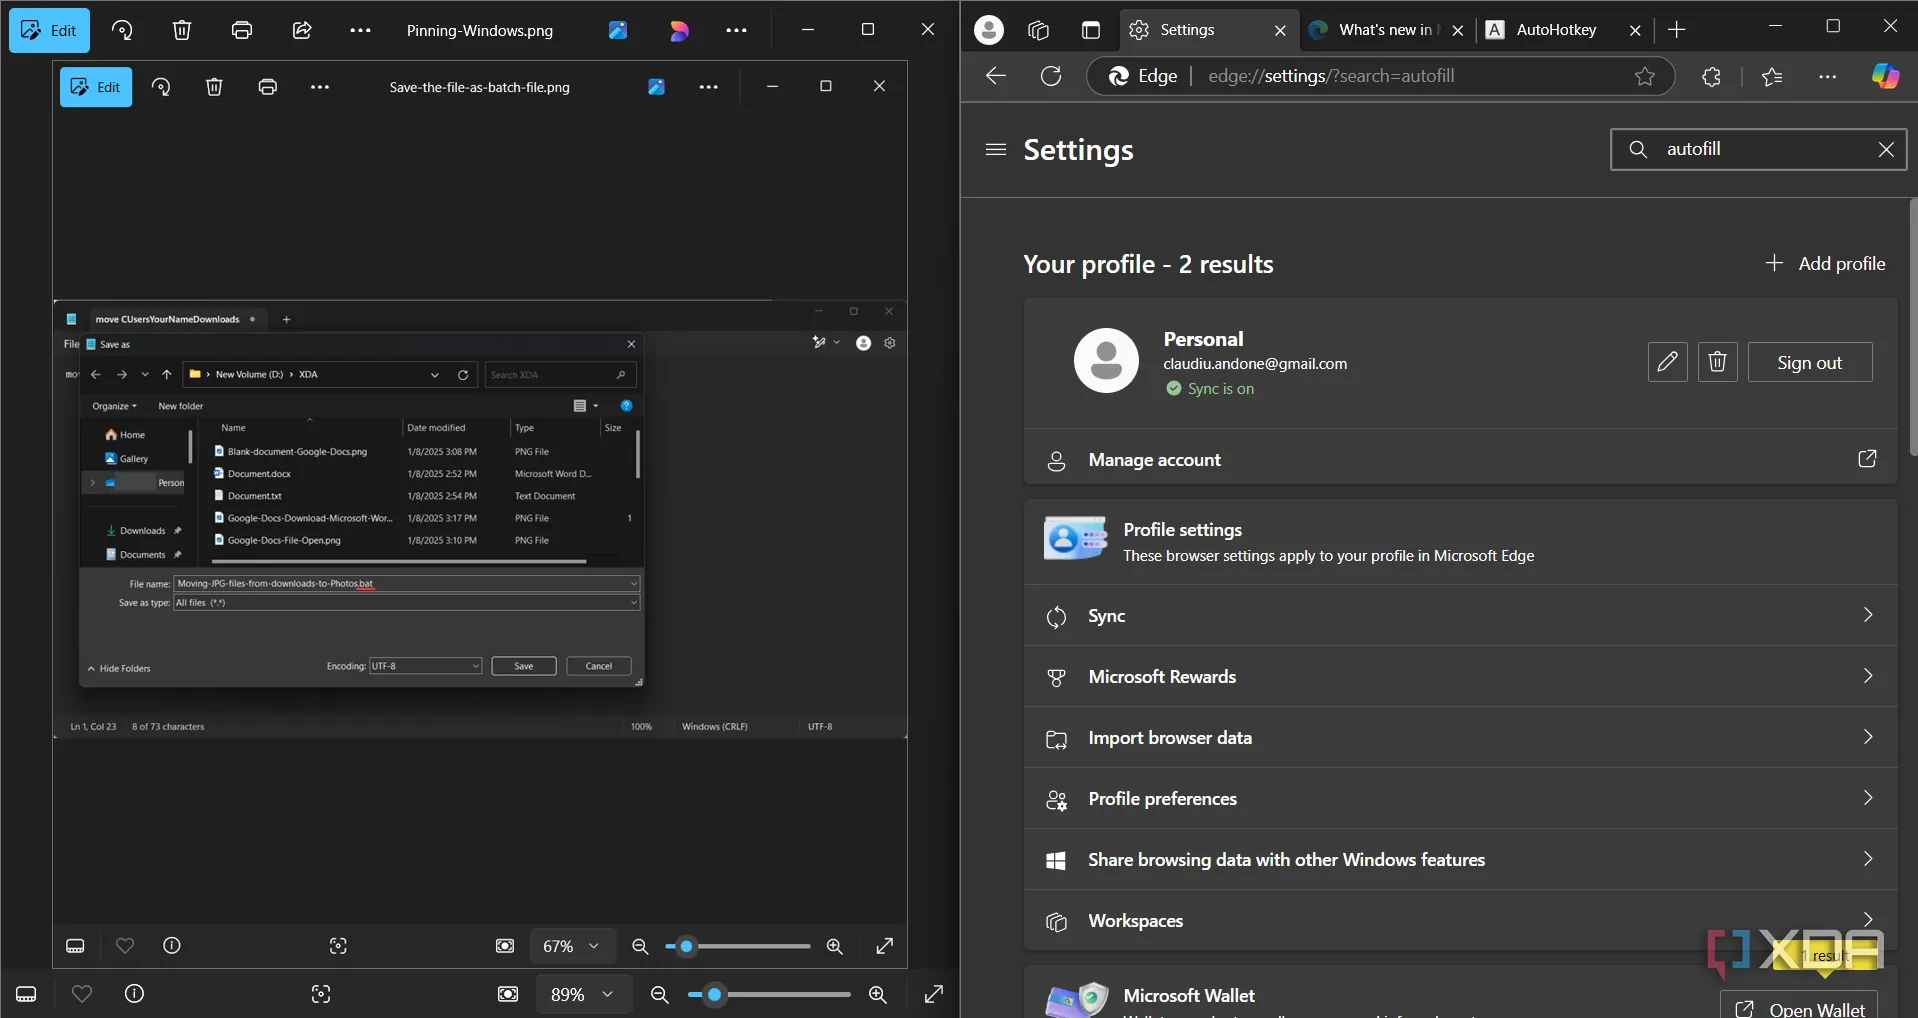Click the edit profile pencil icon
Viewport: 1918px width, 1018px height.
[1667, 362]
